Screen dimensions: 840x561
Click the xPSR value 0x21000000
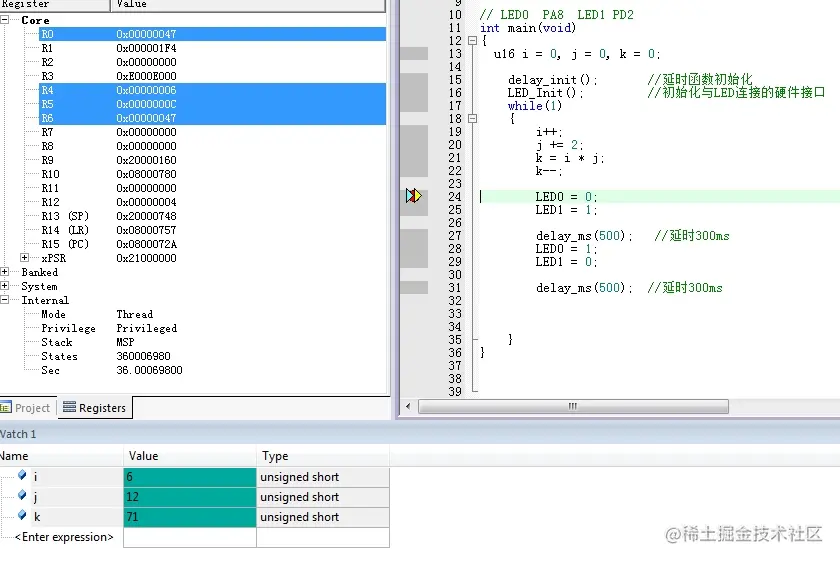pos(146,258)
